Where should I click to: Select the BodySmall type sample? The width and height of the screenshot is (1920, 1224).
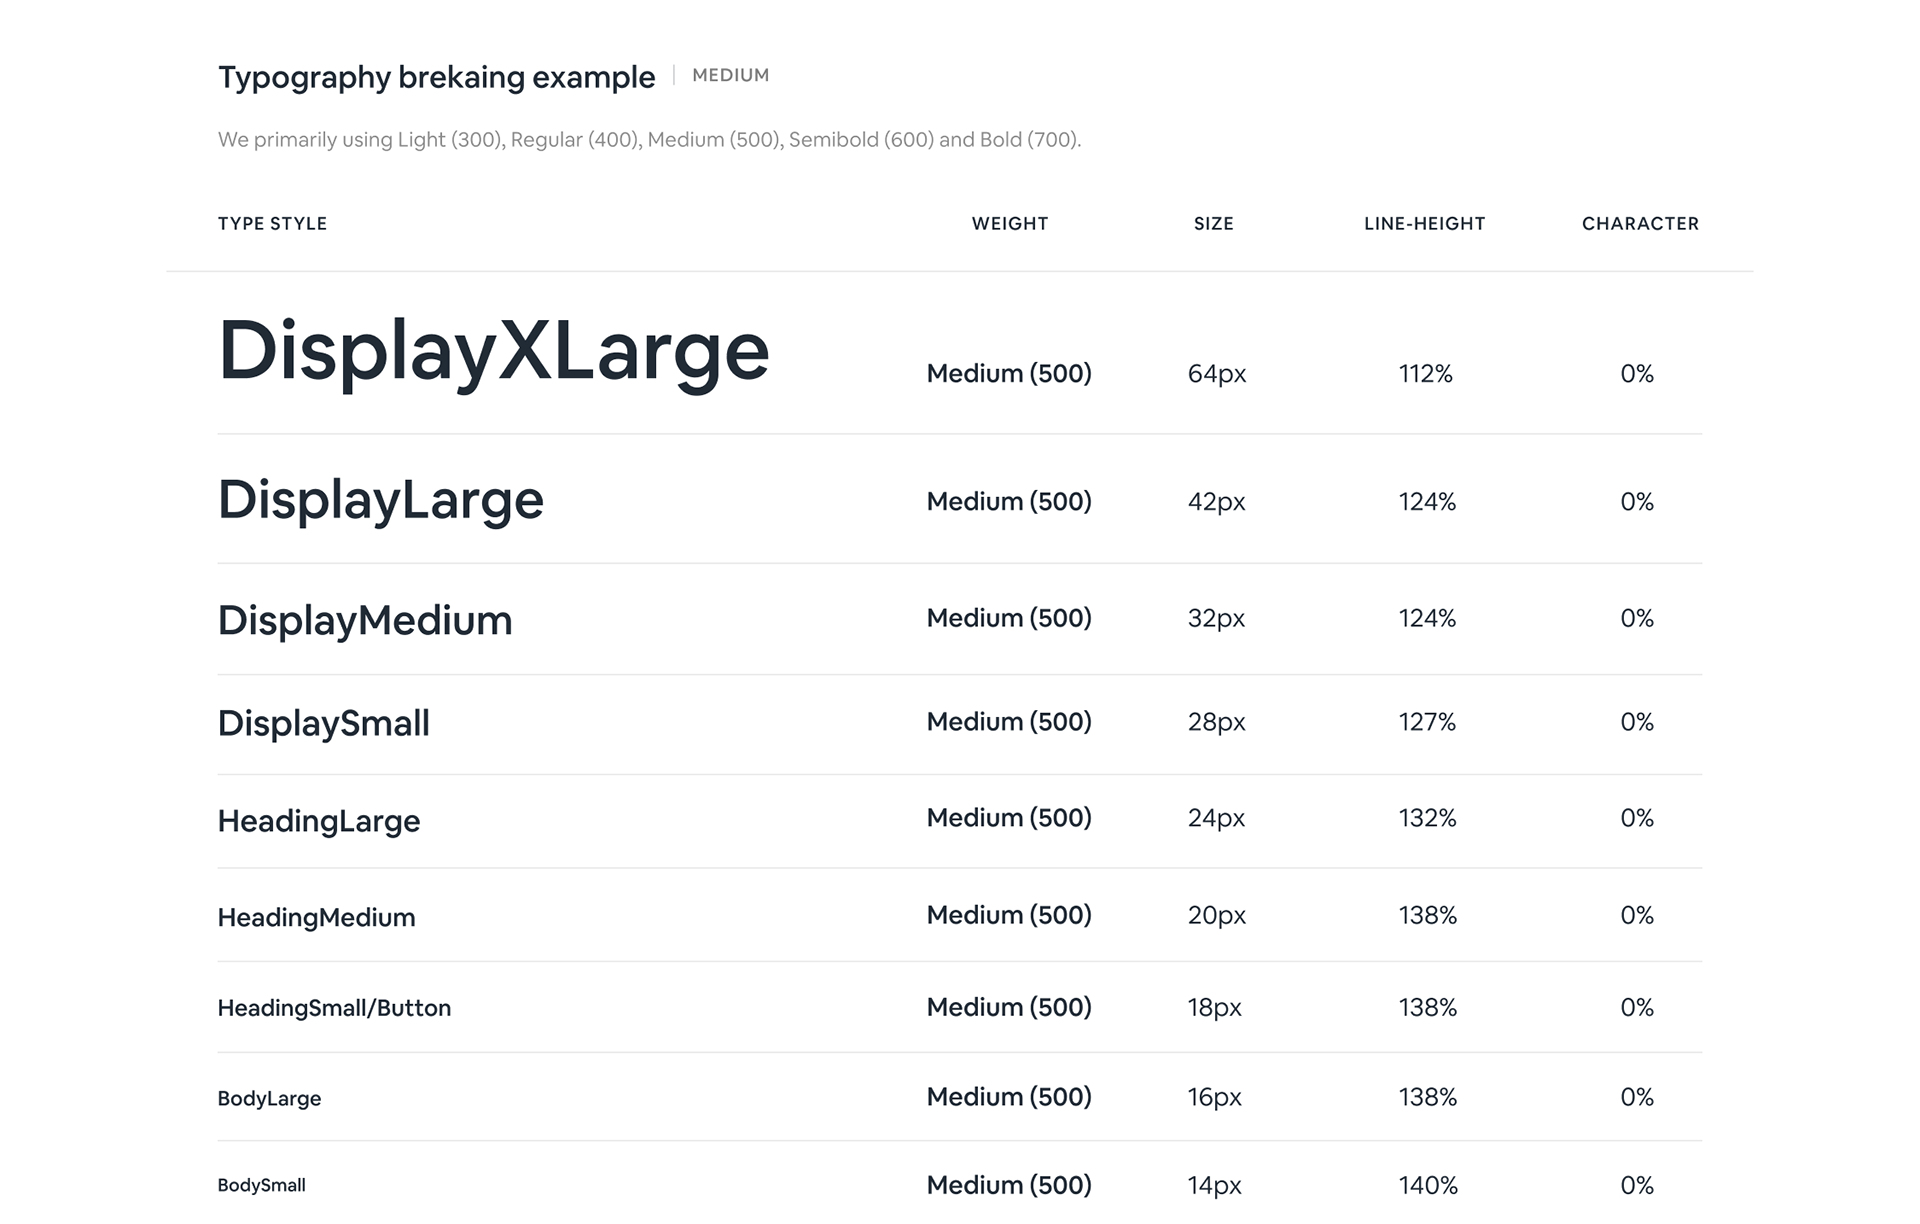click(x=261, y=1185)
